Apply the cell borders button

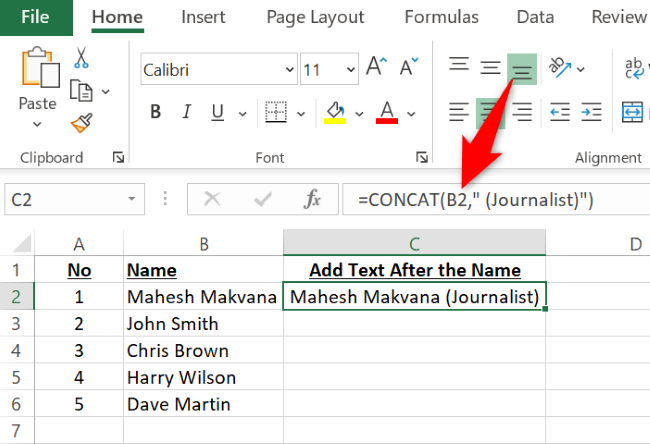[276, 112]
